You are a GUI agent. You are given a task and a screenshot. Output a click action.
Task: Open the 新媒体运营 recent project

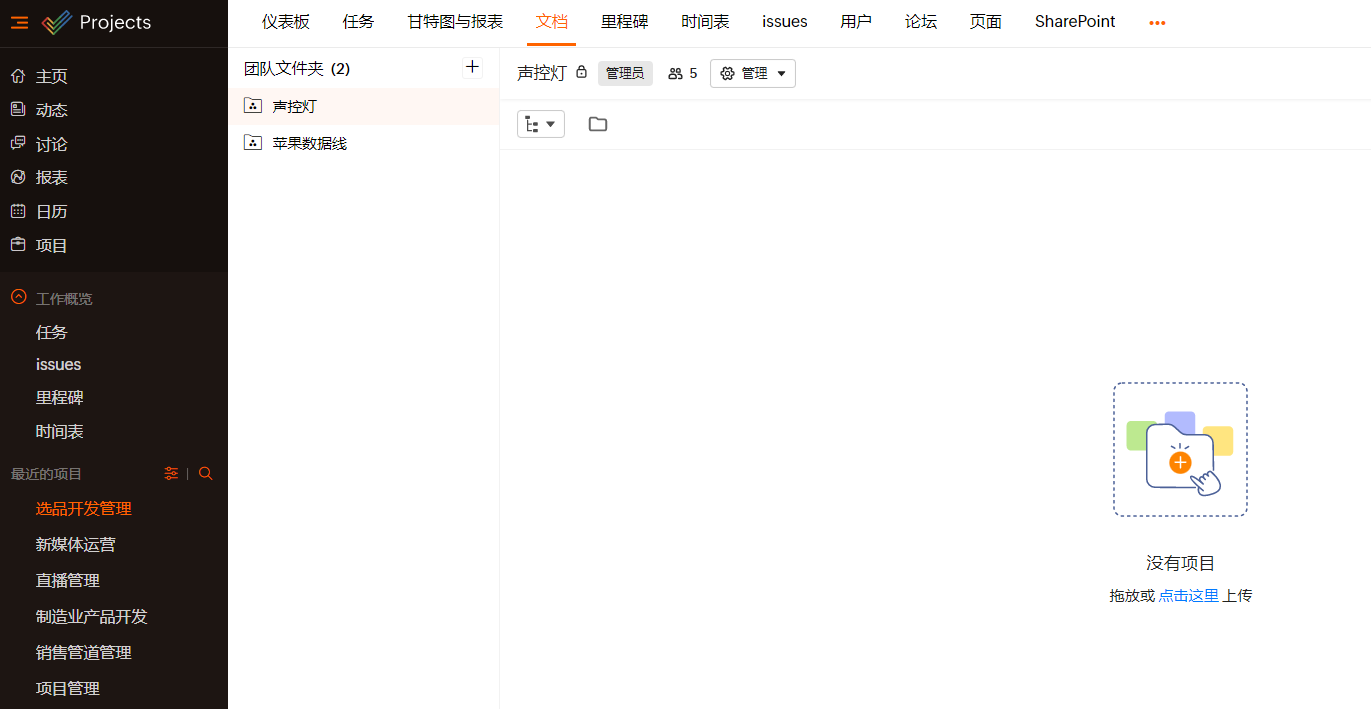pyautogui.click(x=76, y=545)
